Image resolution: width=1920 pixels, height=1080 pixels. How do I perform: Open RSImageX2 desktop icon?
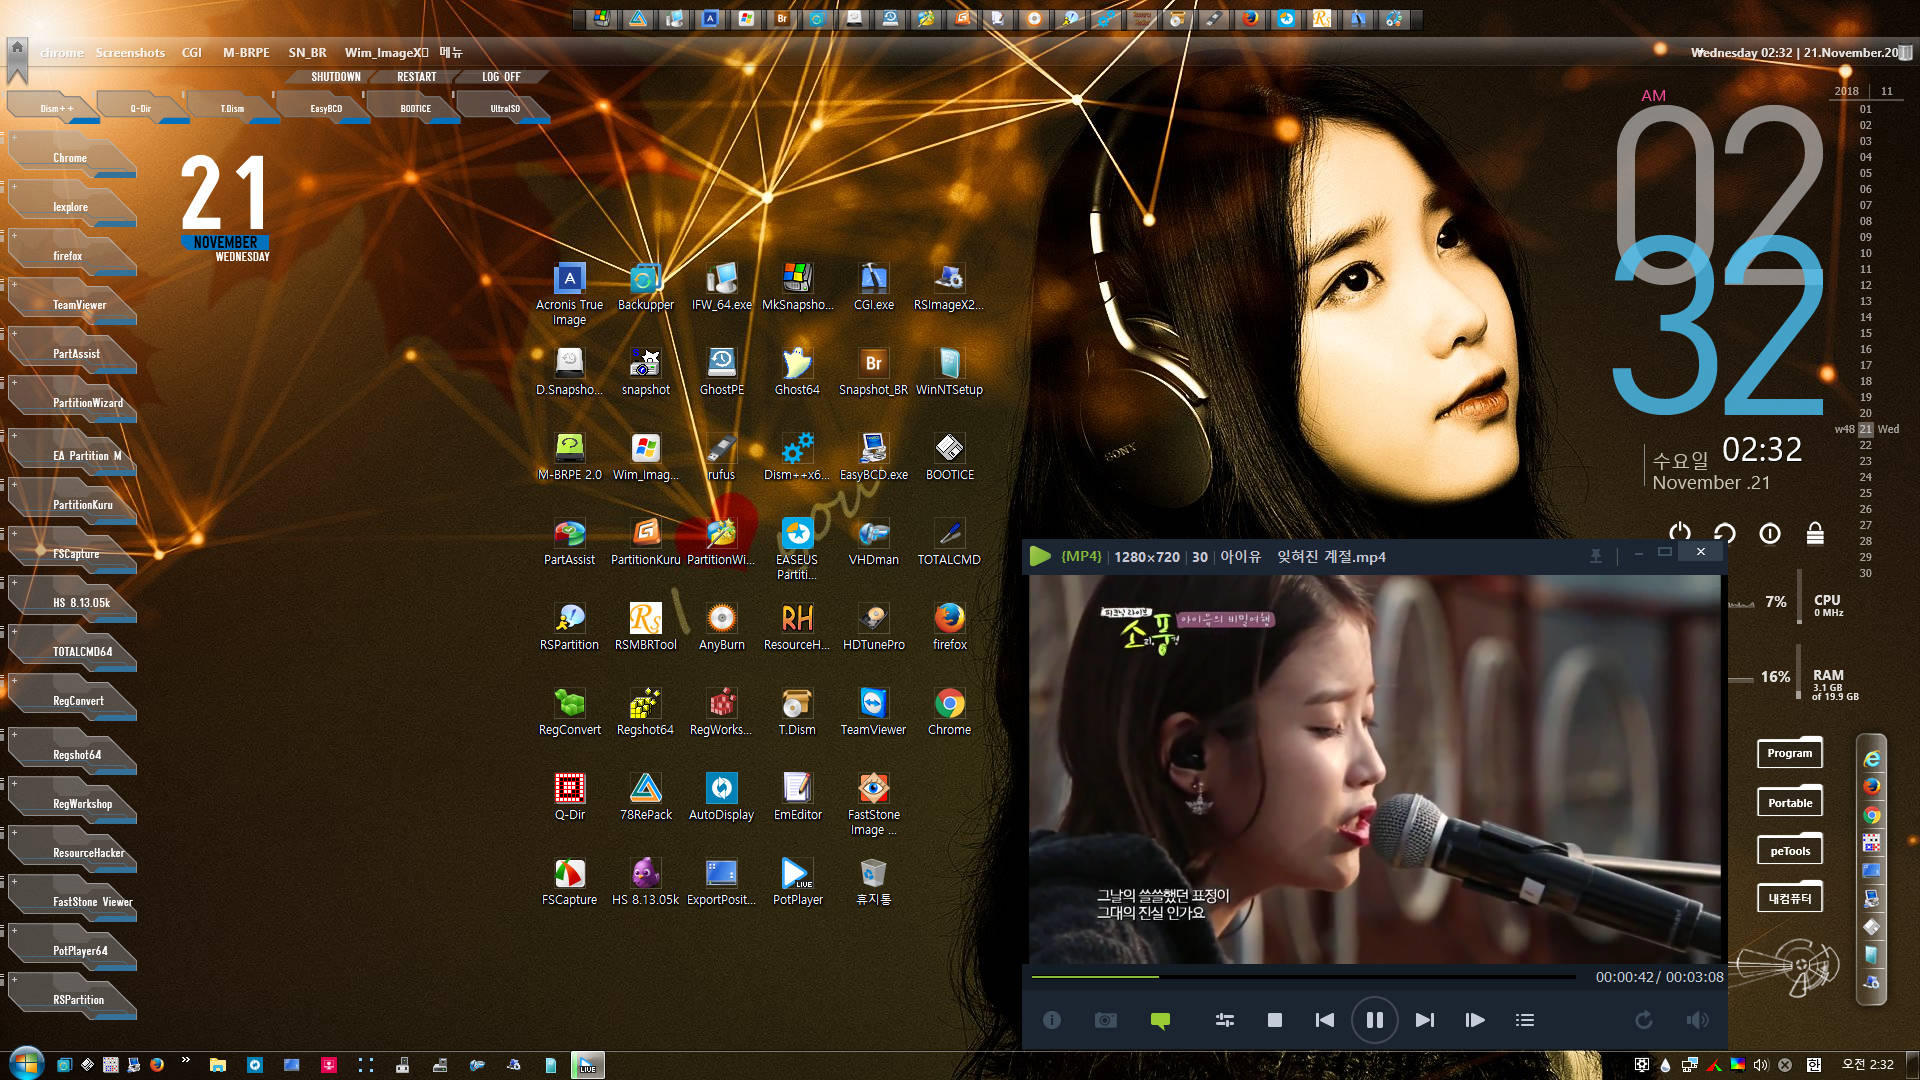(949, 287)
